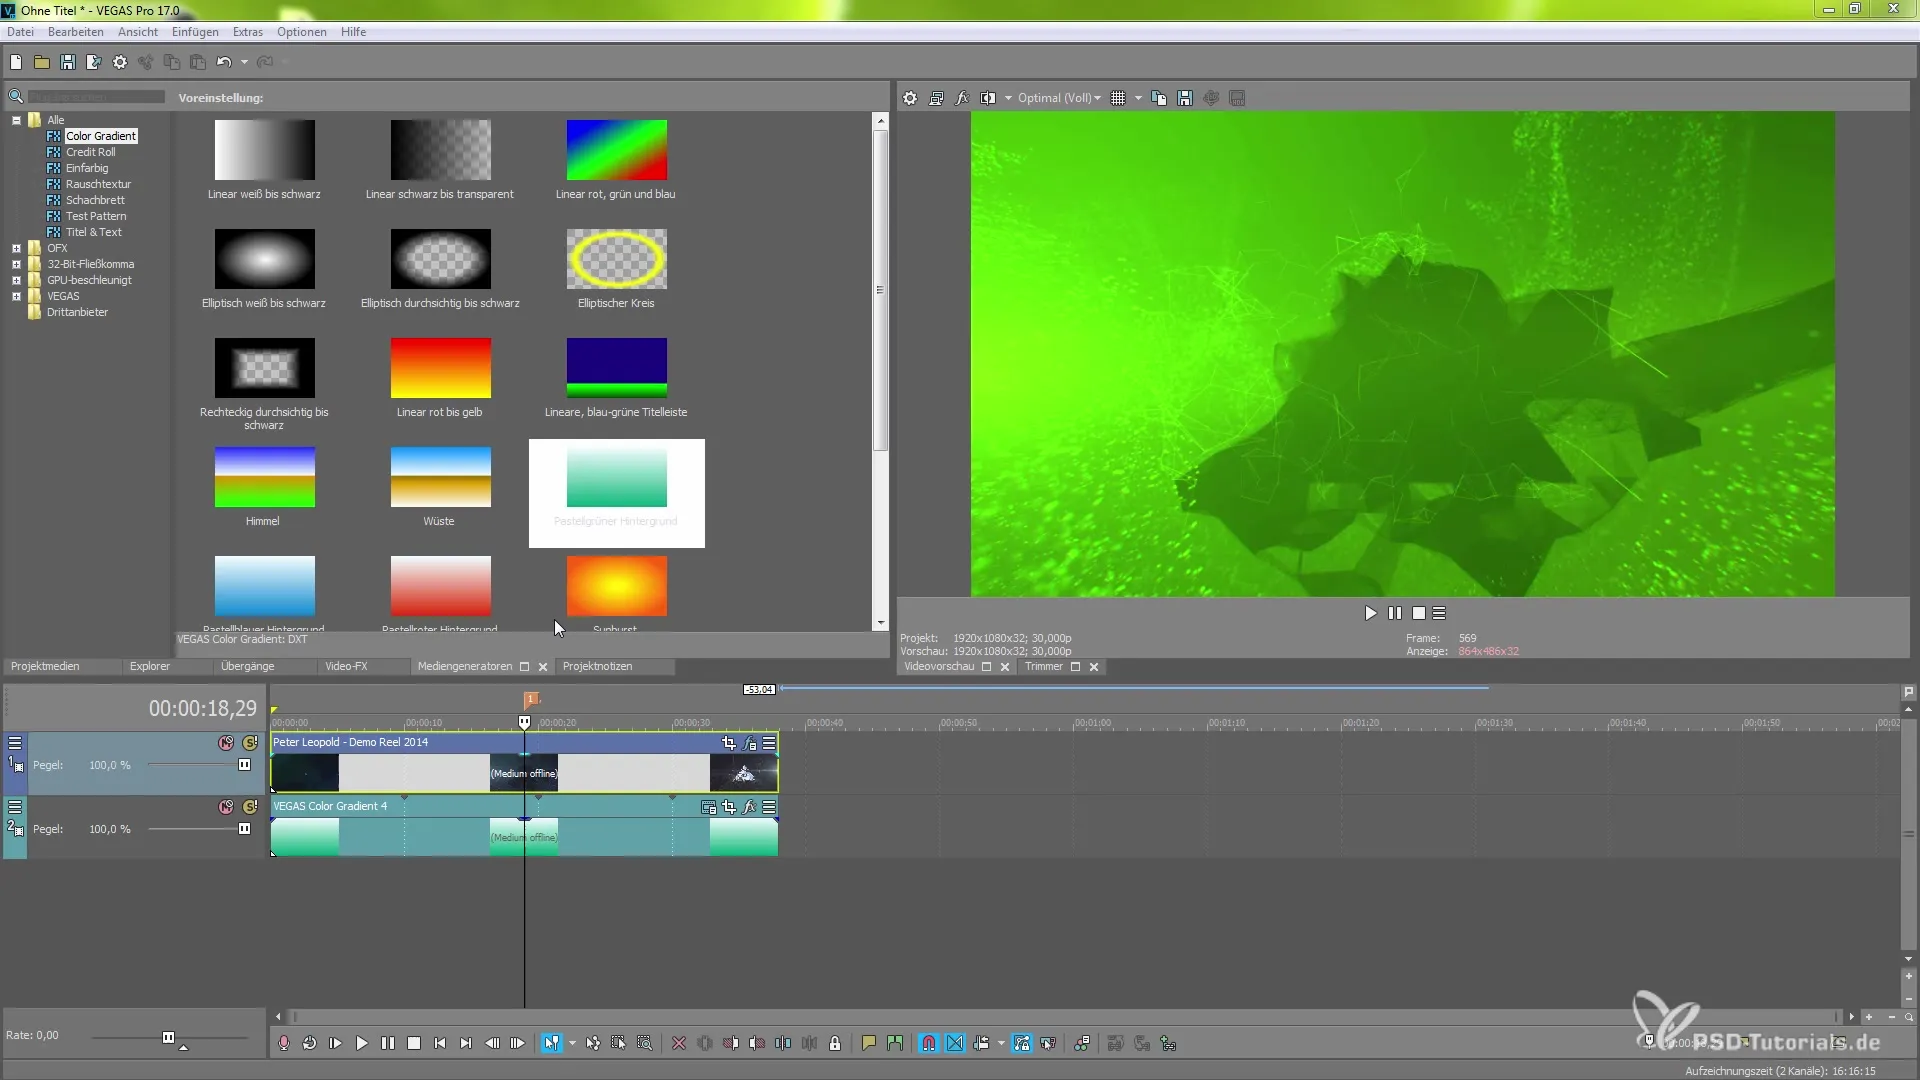Solo video track 2

click(x=250, y=807)
